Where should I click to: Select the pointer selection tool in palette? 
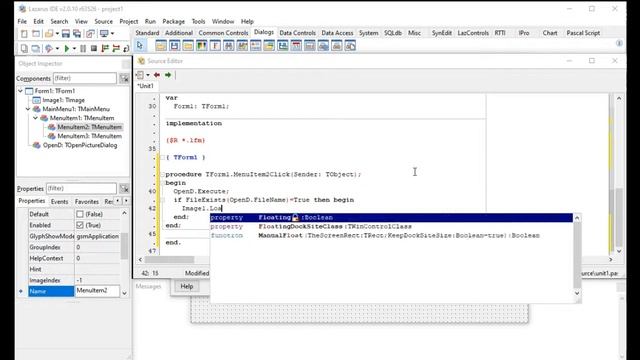pyautogui.click(x=140, y=45)
